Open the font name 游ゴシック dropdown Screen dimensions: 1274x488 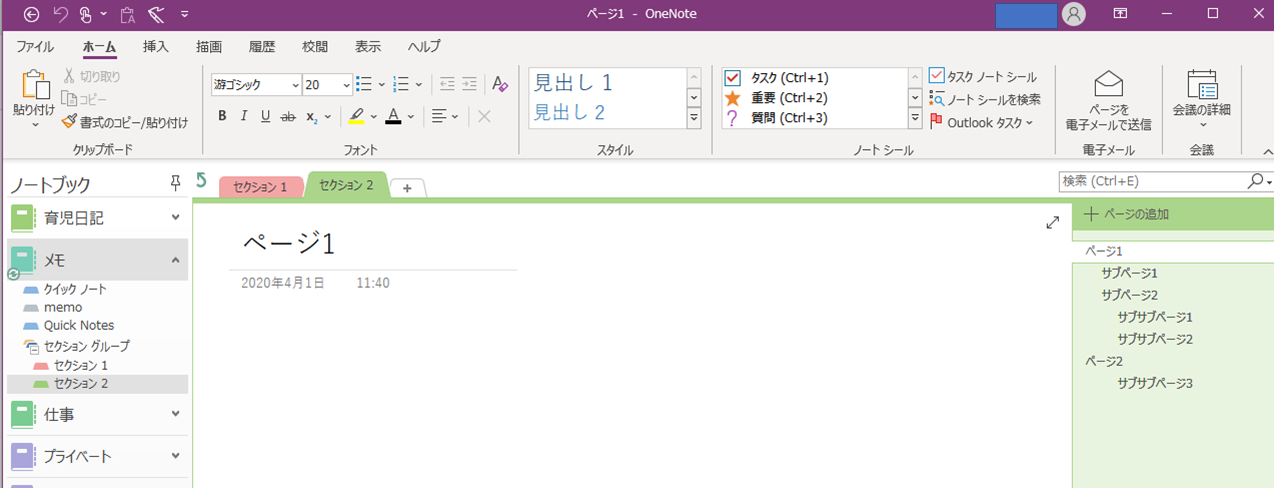coord(295,85)
